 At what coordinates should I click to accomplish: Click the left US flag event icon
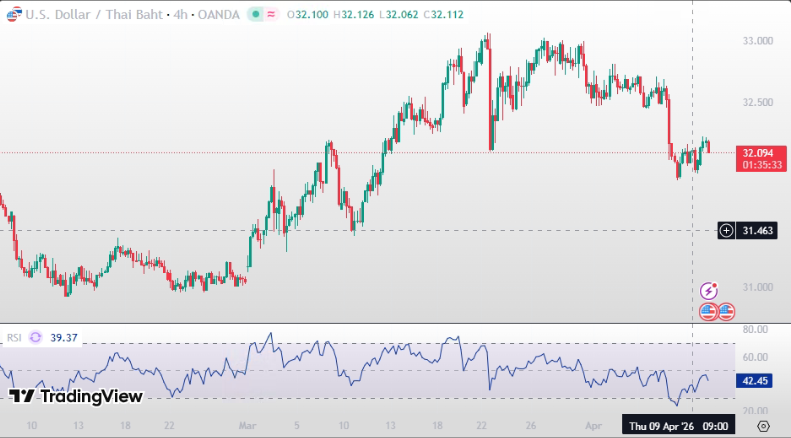(x=708, y=312)
